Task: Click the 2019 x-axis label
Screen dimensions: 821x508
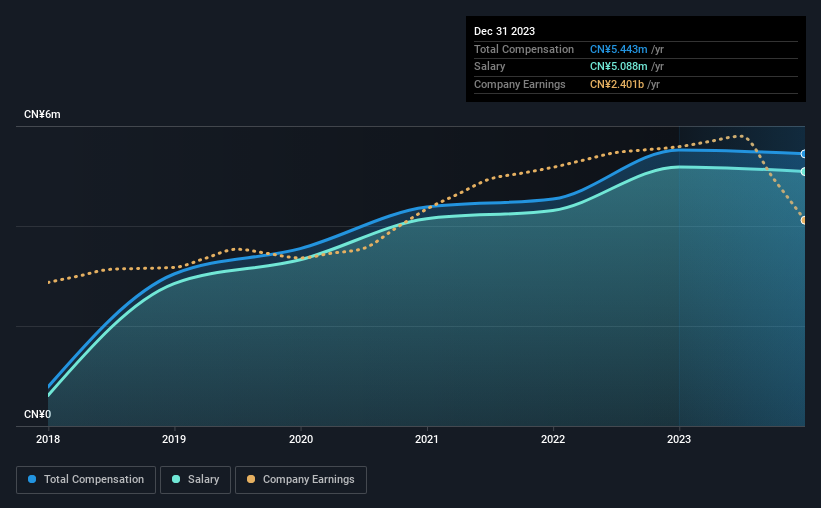Action: pyautogui.click(x=174, y=439)
